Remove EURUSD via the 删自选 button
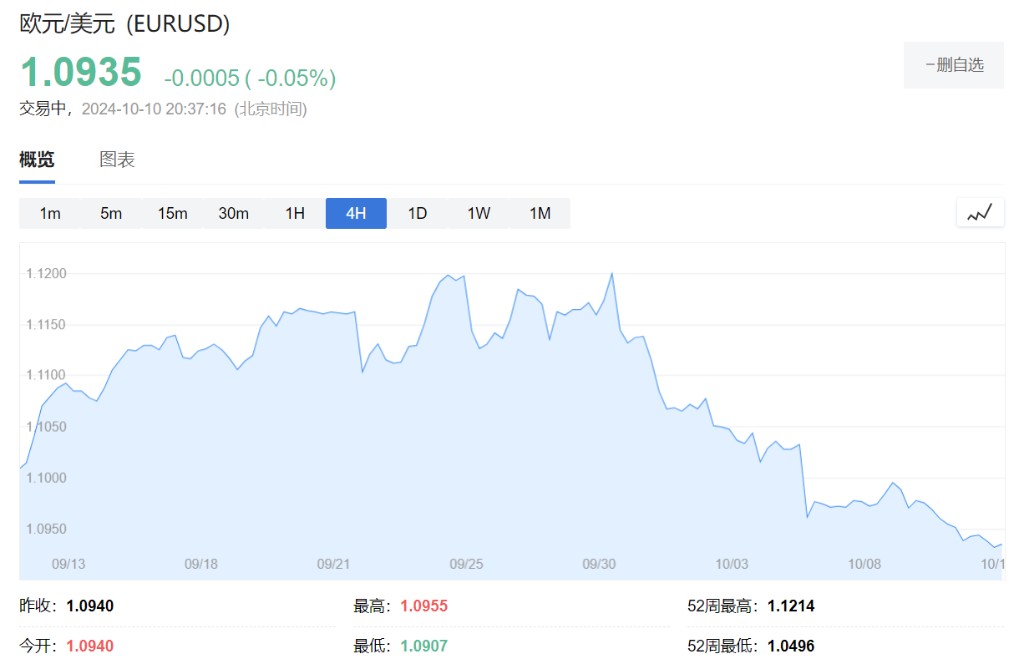 click(954, 65)
